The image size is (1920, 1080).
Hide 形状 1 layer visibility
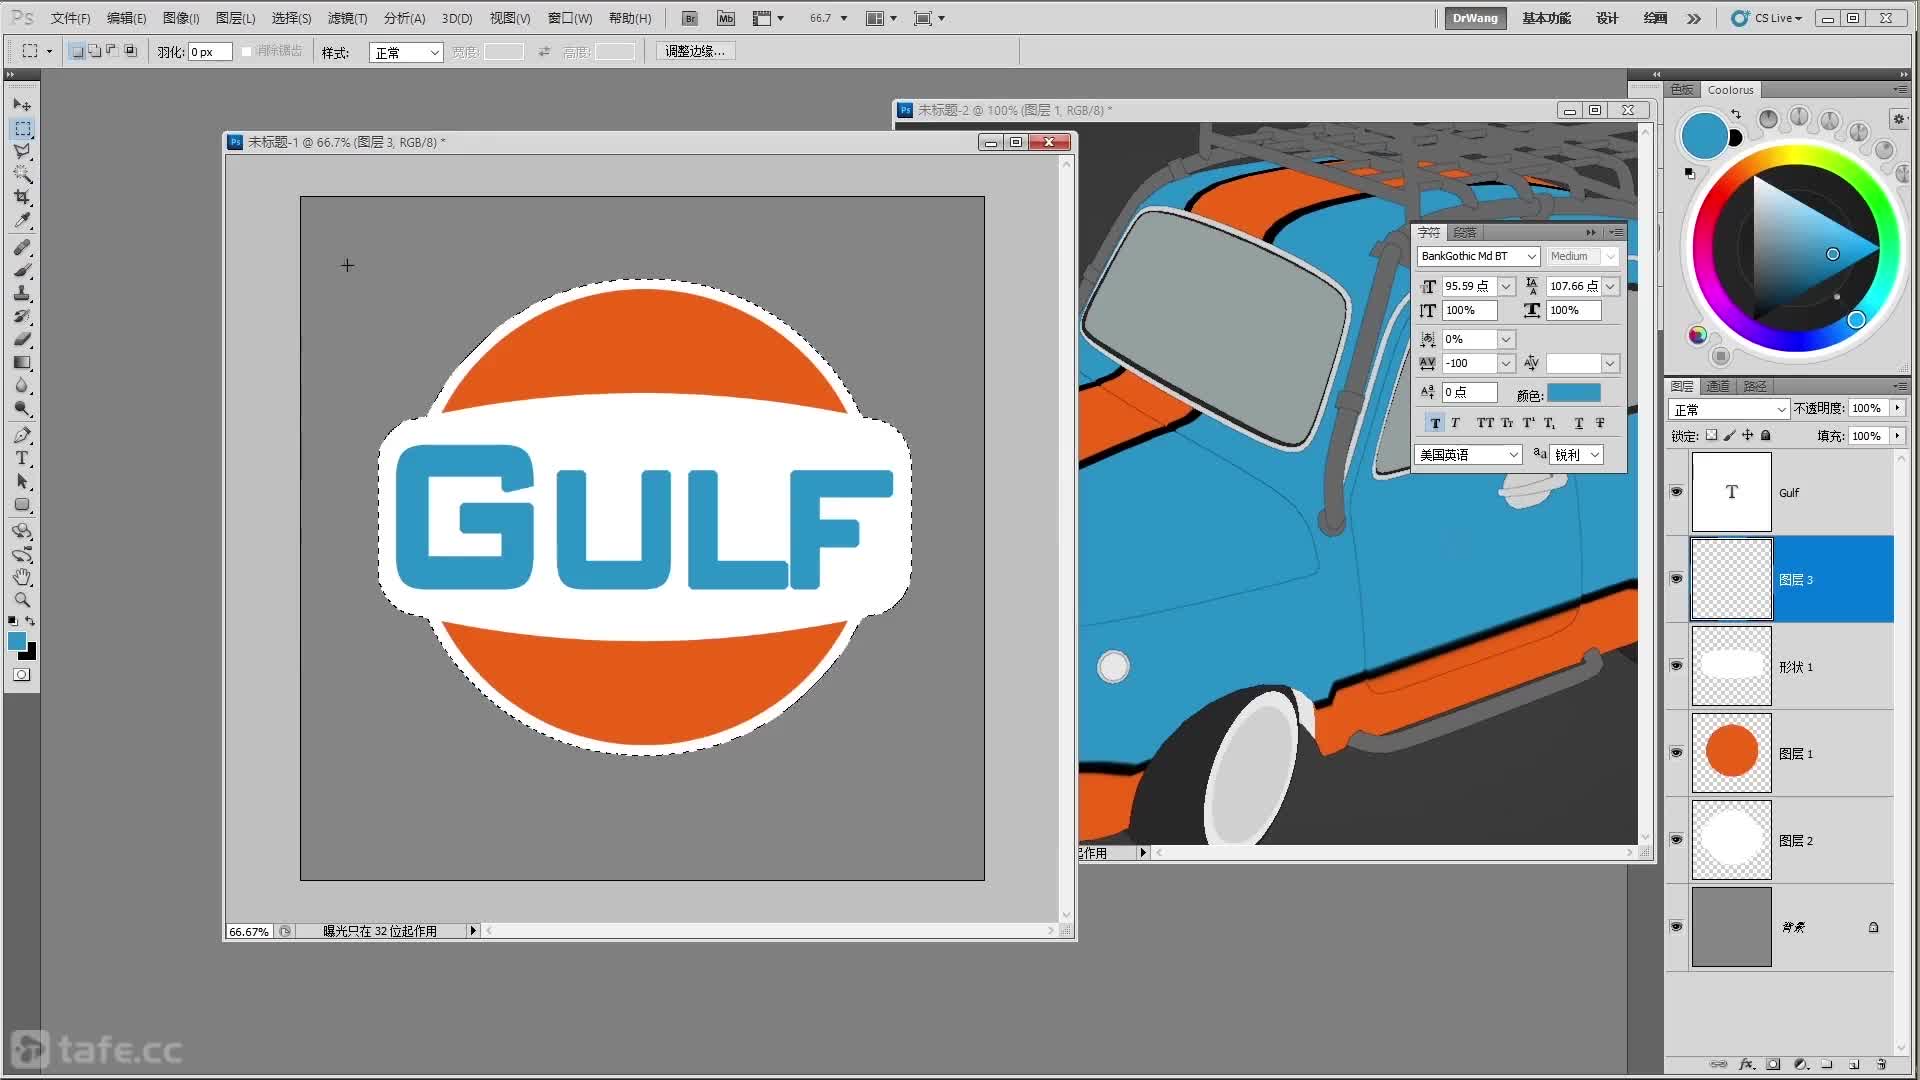pyautogui.click(x=1677, y=665)
